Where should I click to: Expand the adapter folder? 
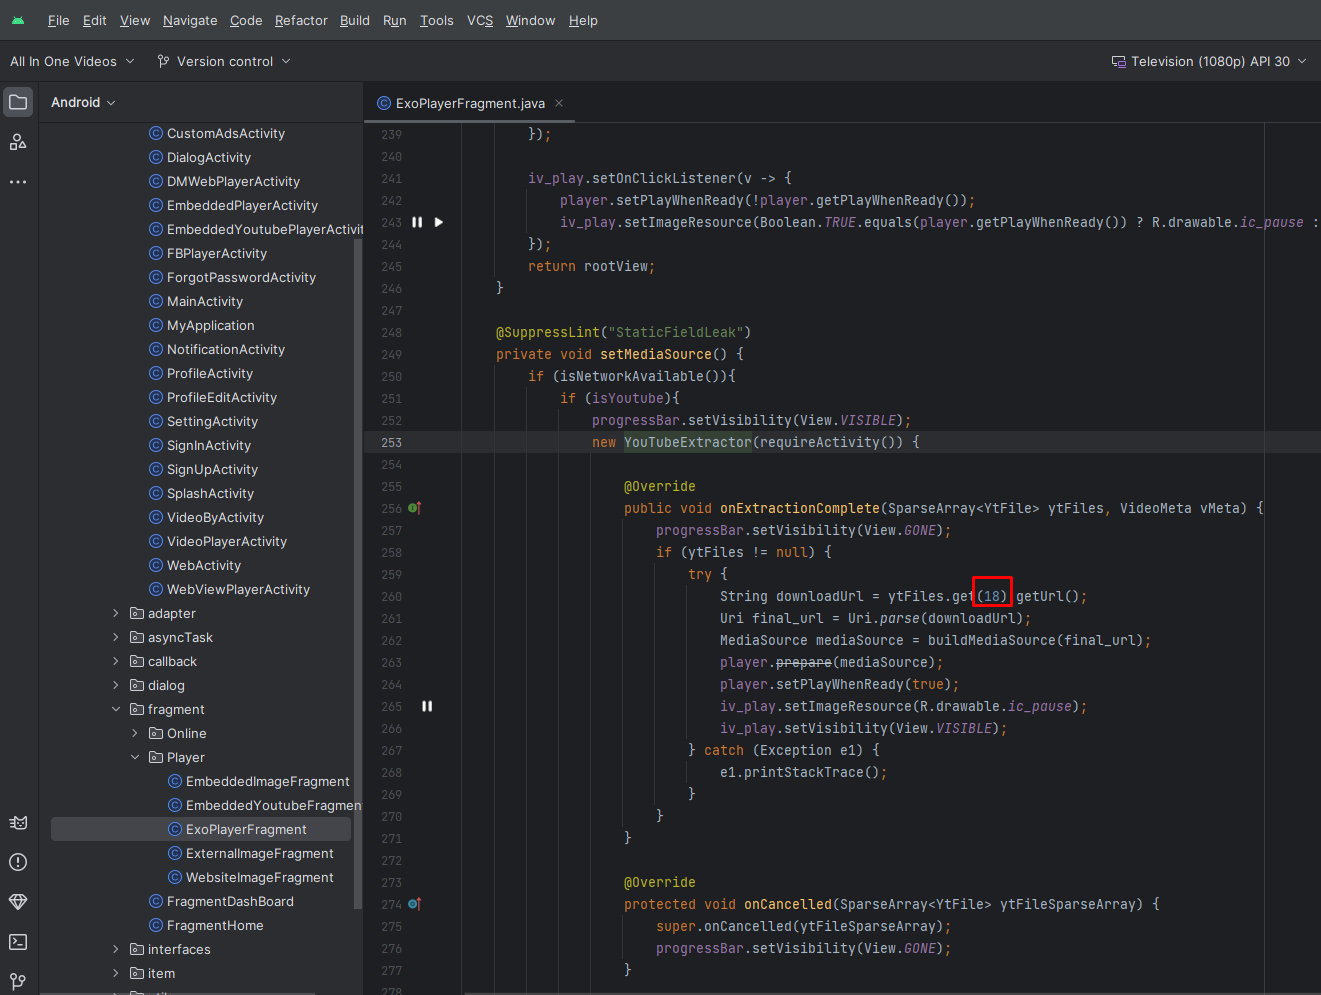[116, 613]
